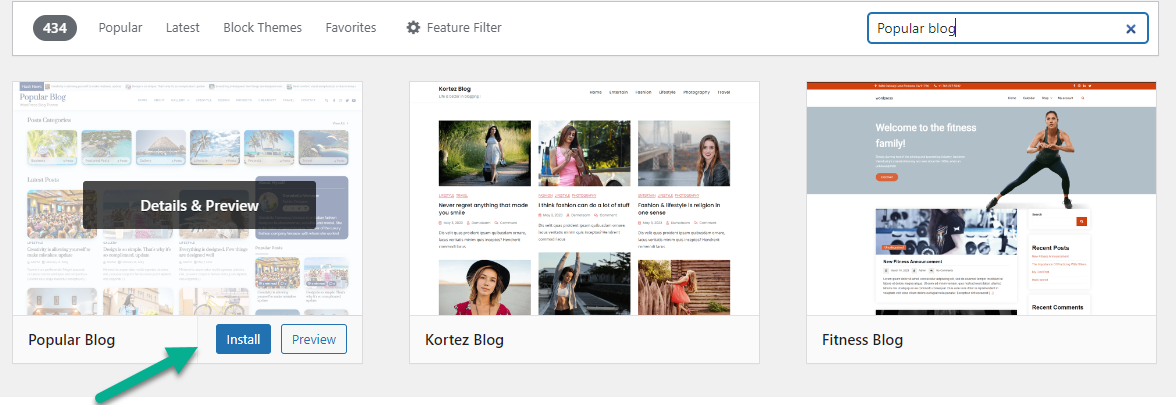Select the Kortez Blog theme name

464,340
